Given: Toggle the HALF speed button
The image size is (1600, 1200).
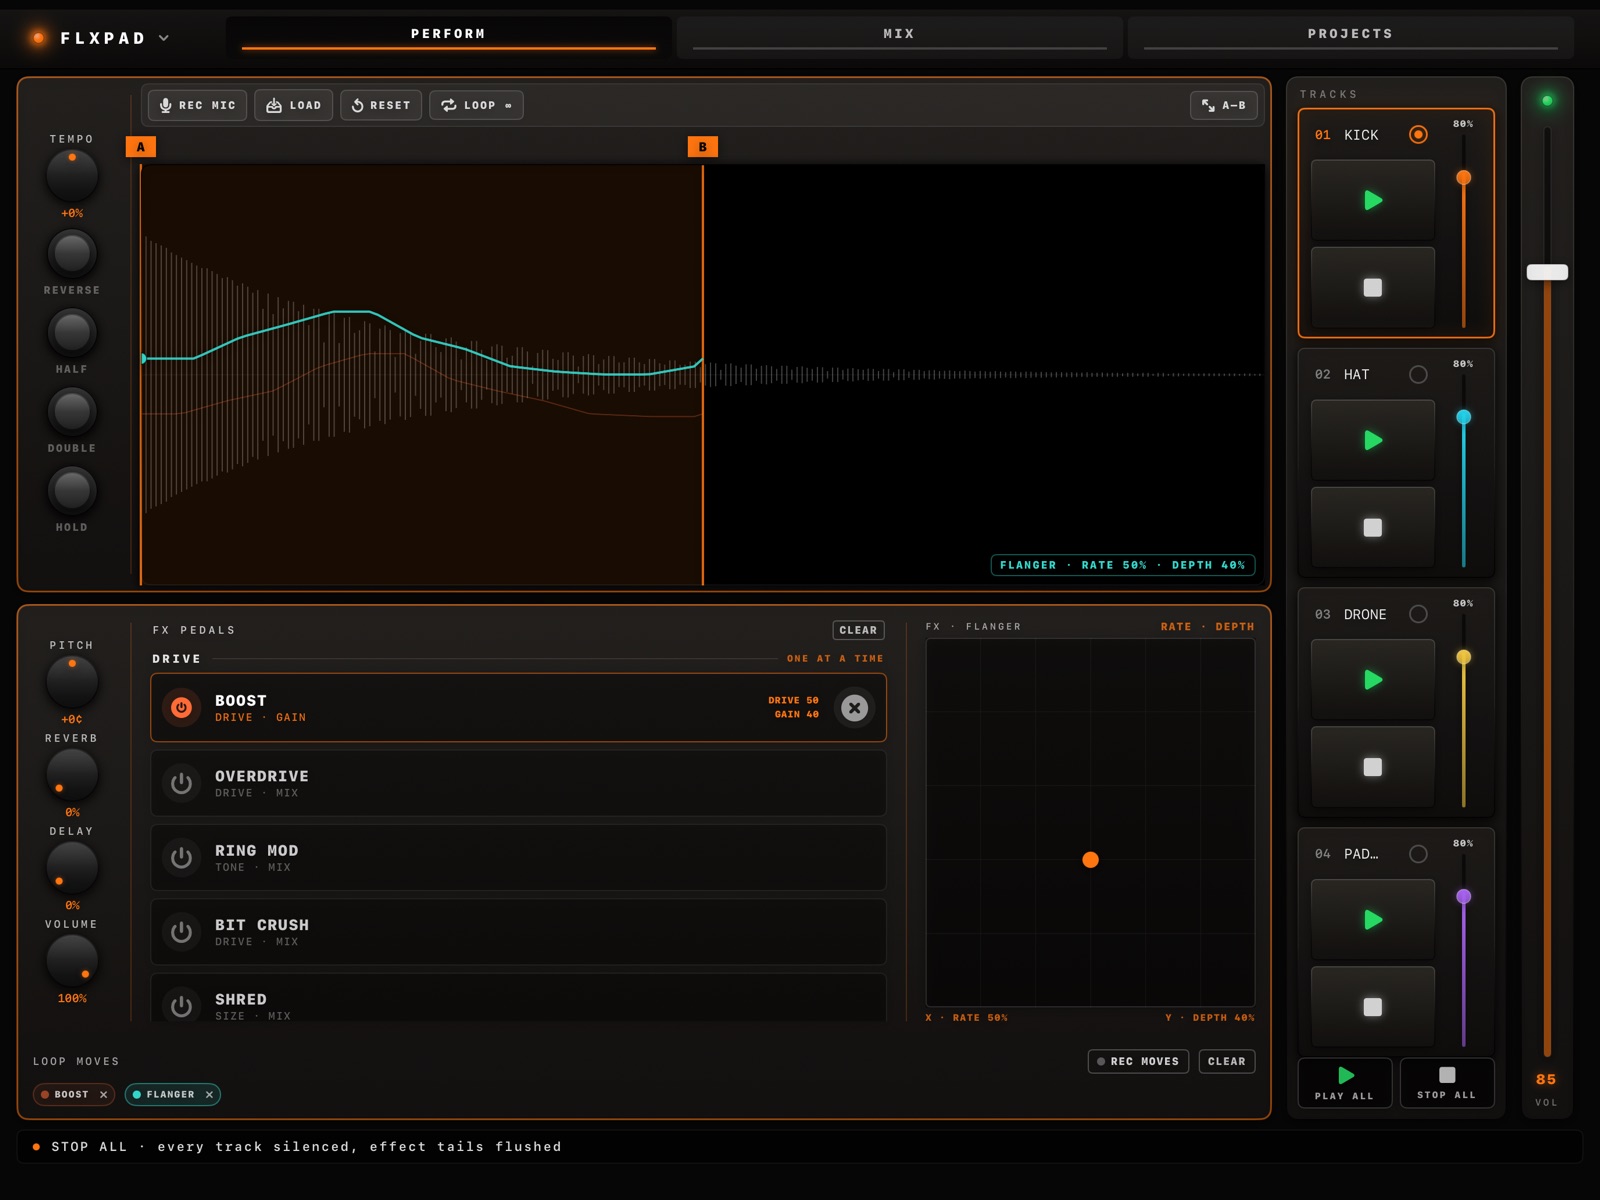Looking at the screenshot, I should pyautogui.click(x=72, y=332).
